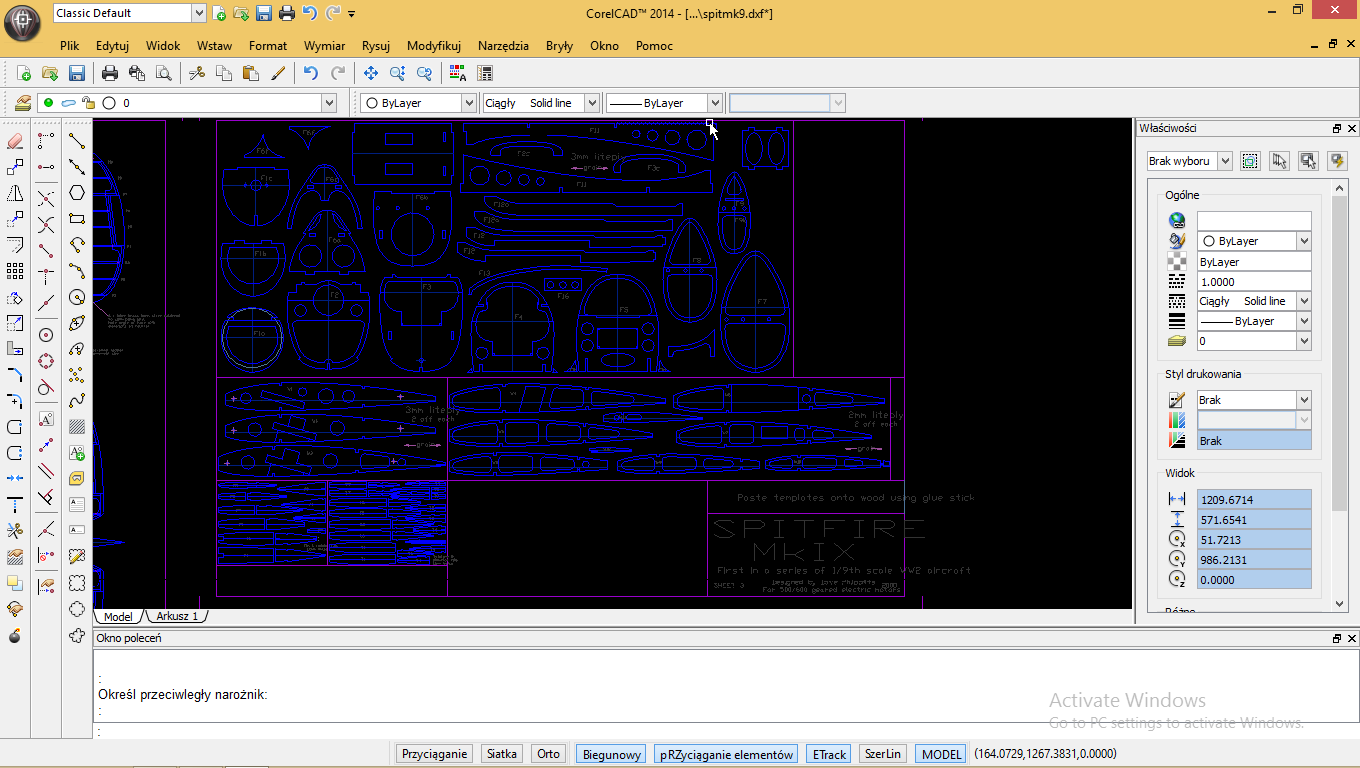Open the Brak wyboru selection dropdown
This screenshot has height=768, width=1360.
[x=1226, y=161]
